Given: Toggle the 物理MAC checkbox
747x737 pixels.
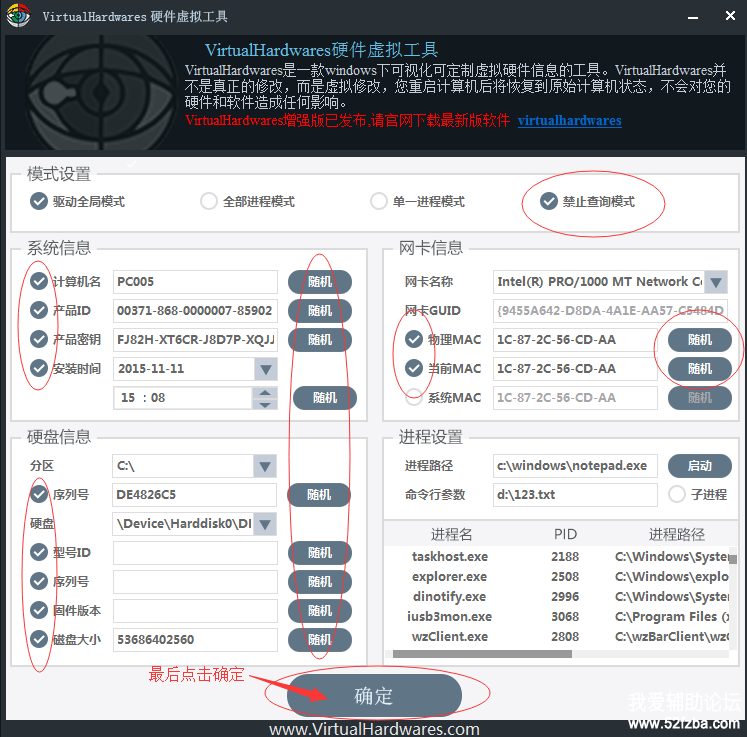Looking at the screenshot, I should (x=414, y=340).
